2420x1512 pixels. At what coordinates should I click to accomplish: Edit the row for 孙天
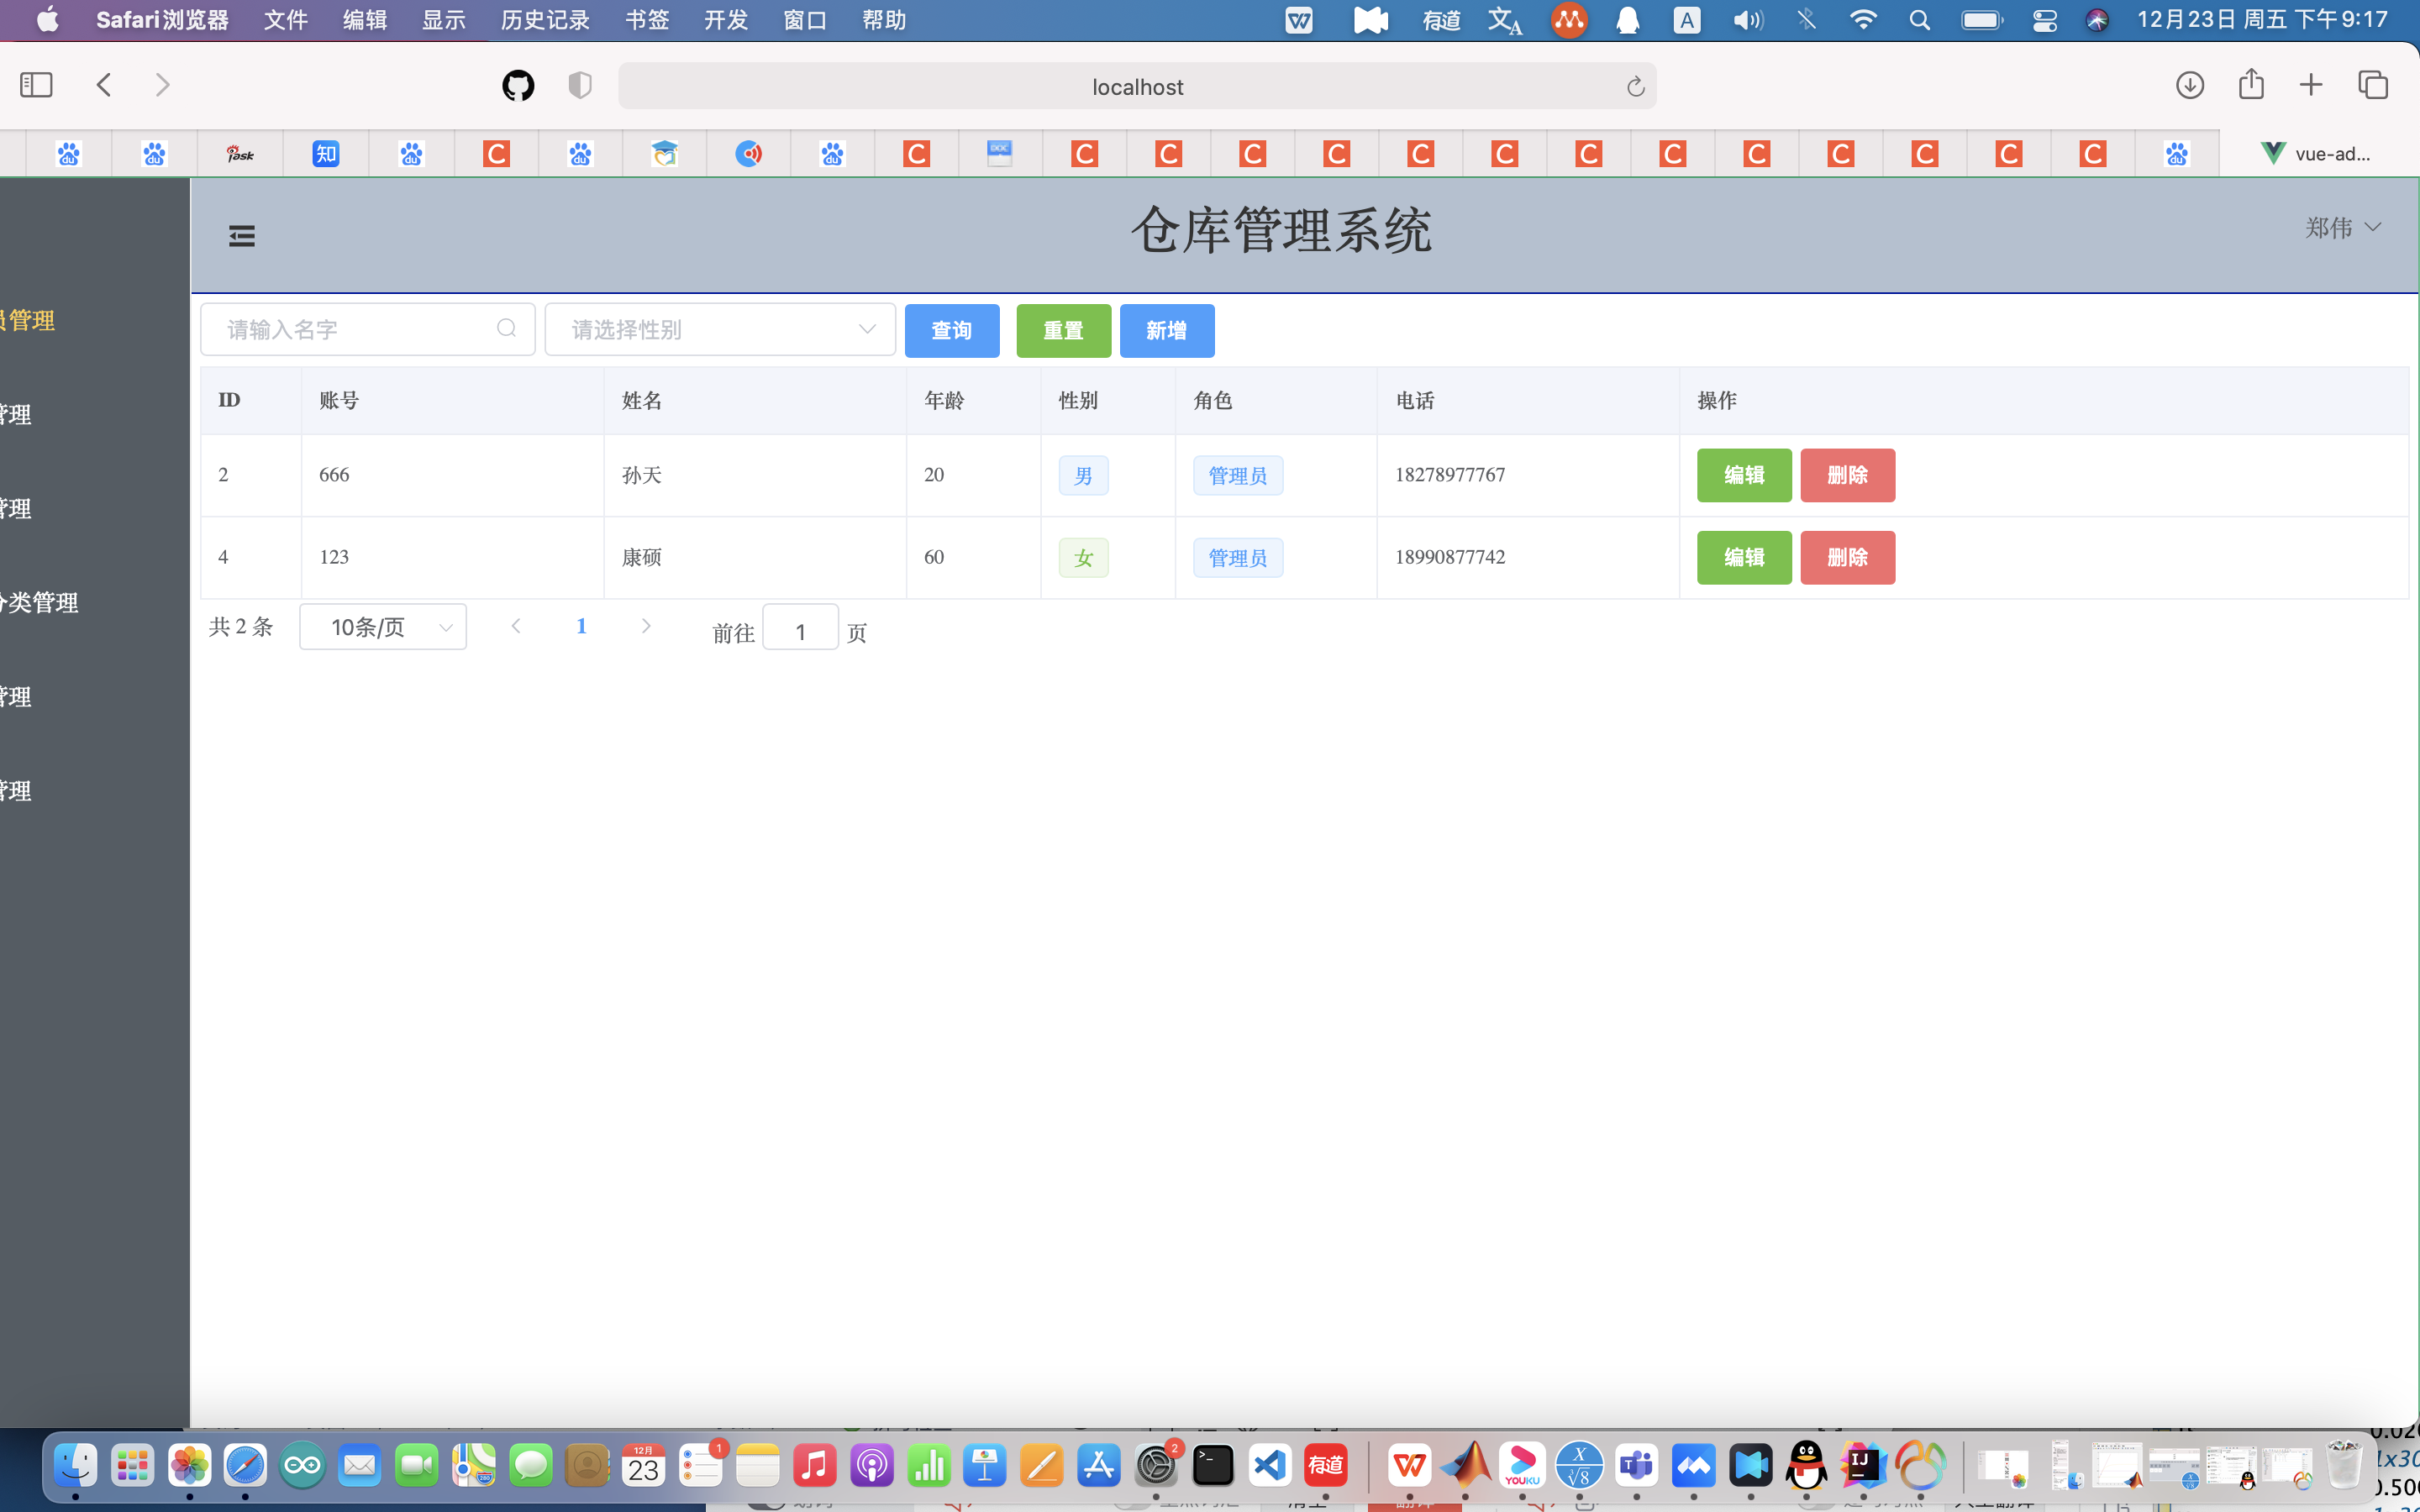tap(1744, 475)
